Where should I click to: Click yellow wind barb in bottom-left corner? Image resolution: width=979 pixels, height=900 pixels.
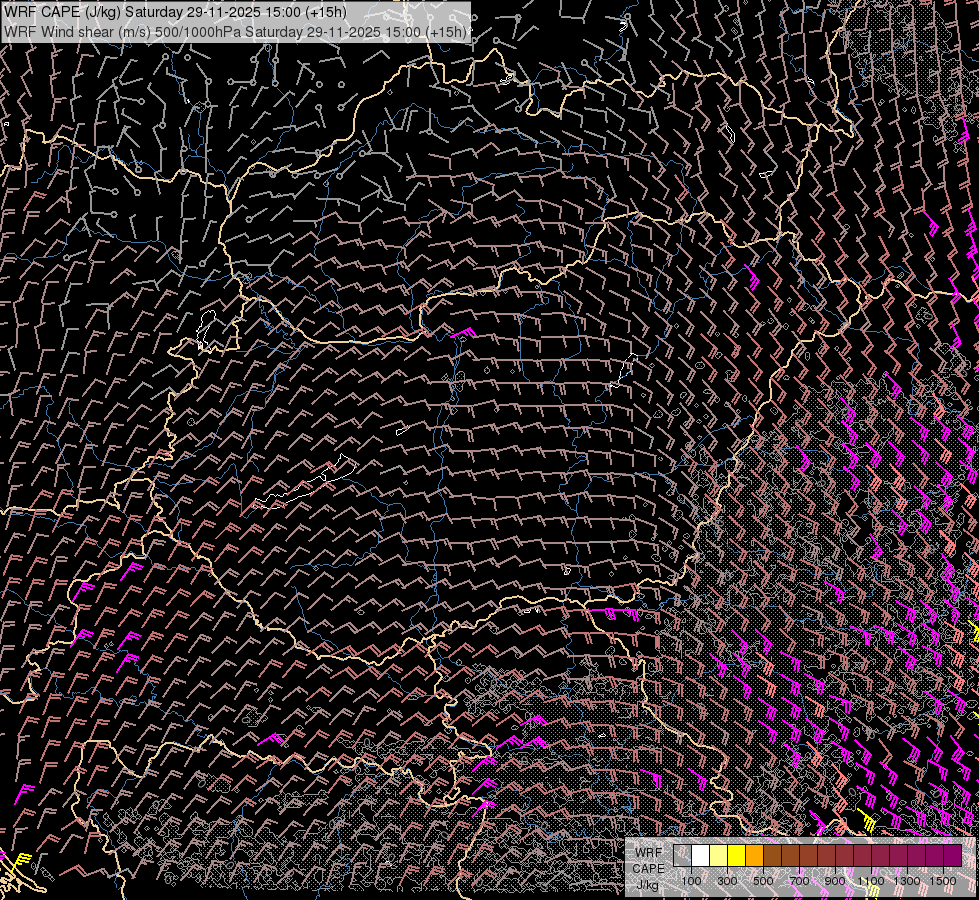tap(22, 862)
